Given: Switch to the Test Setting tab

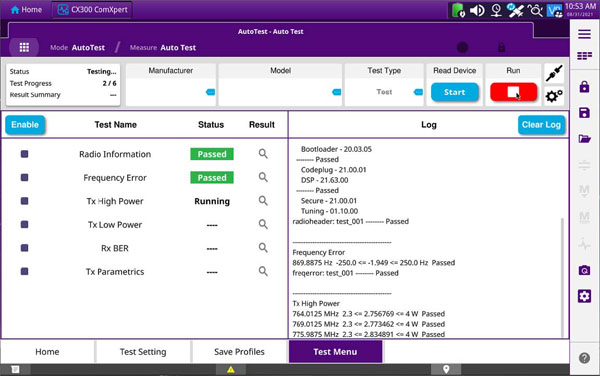Looking at the screenshot, I should click(143, 352).
